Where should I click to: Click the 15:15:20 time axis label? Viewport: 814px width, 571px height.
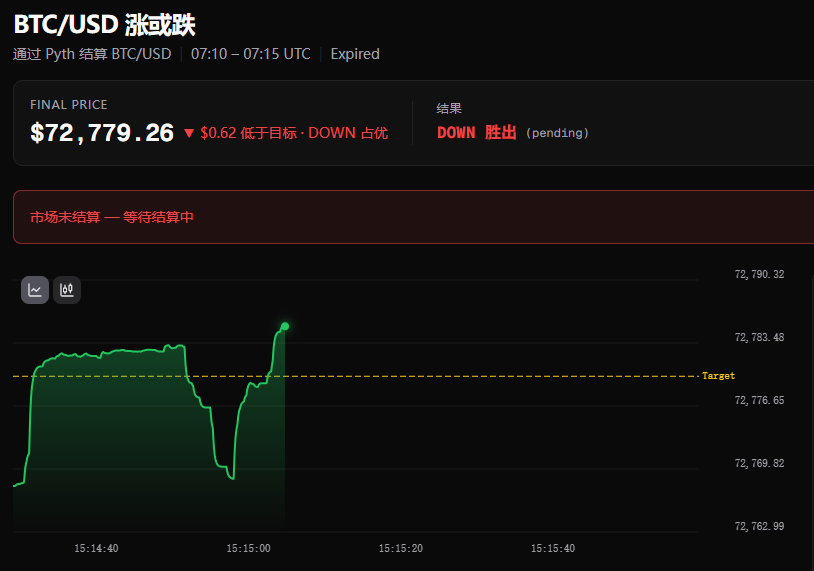(x=401, y=548)
